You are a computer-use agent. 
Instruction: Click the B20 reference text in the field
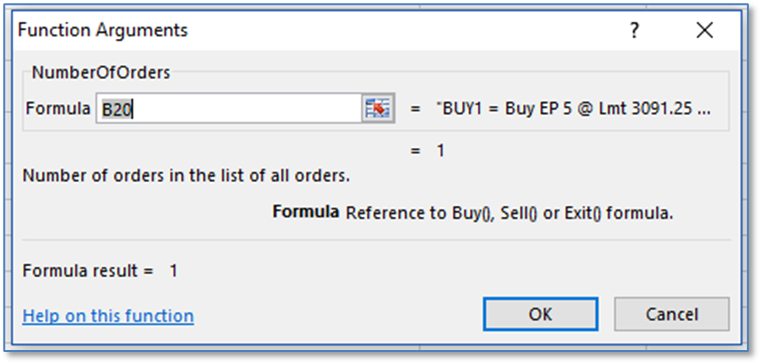[x=116, y=110]
